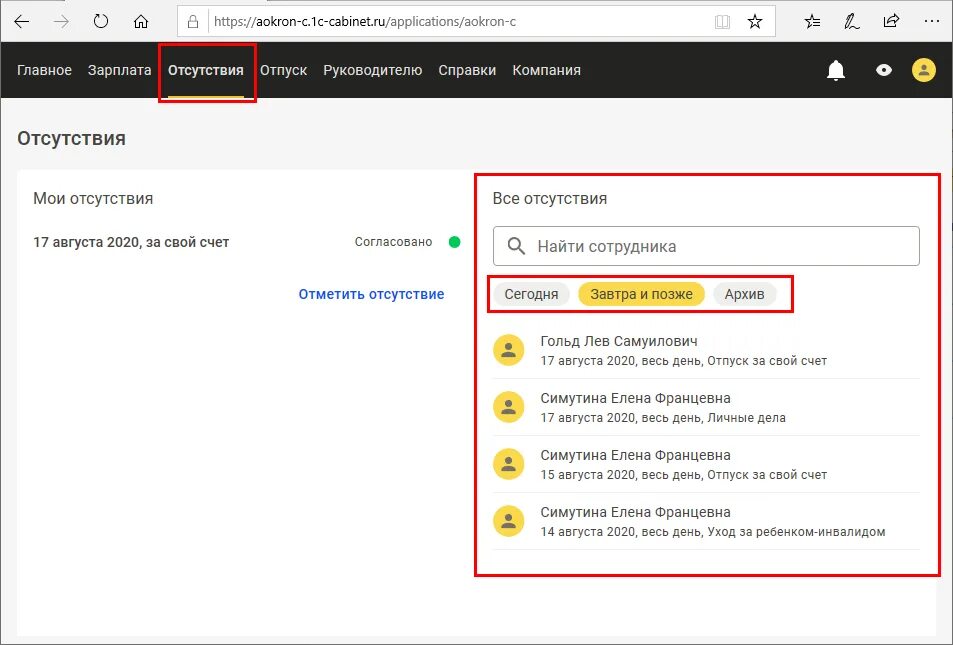Select the Архив filter chip

(745, 294)
